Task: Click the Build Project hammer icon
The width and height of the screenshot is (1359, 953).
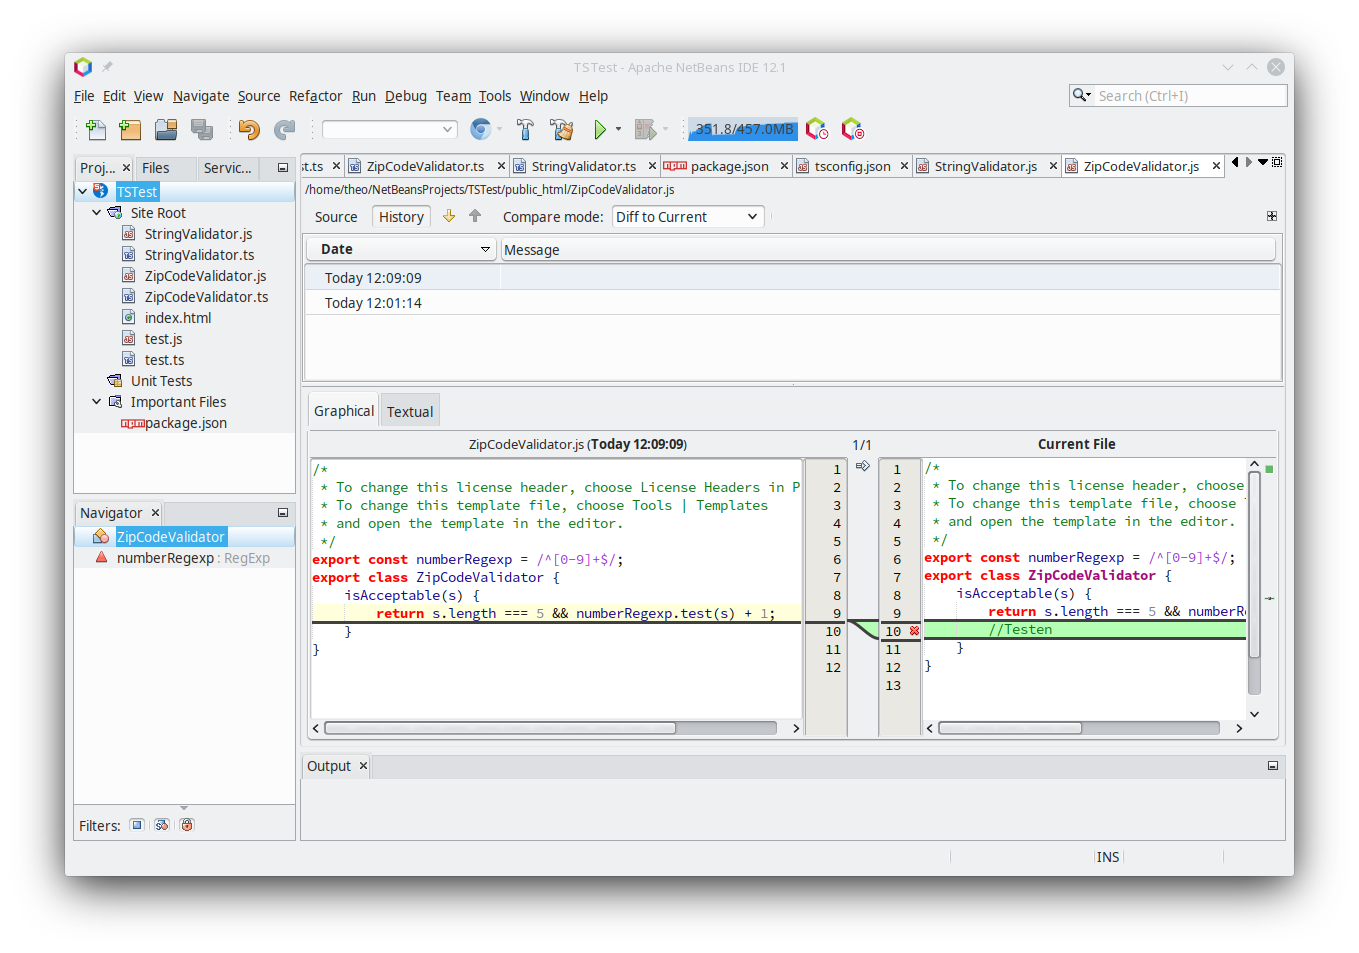Action: click(x=525, y=129)
